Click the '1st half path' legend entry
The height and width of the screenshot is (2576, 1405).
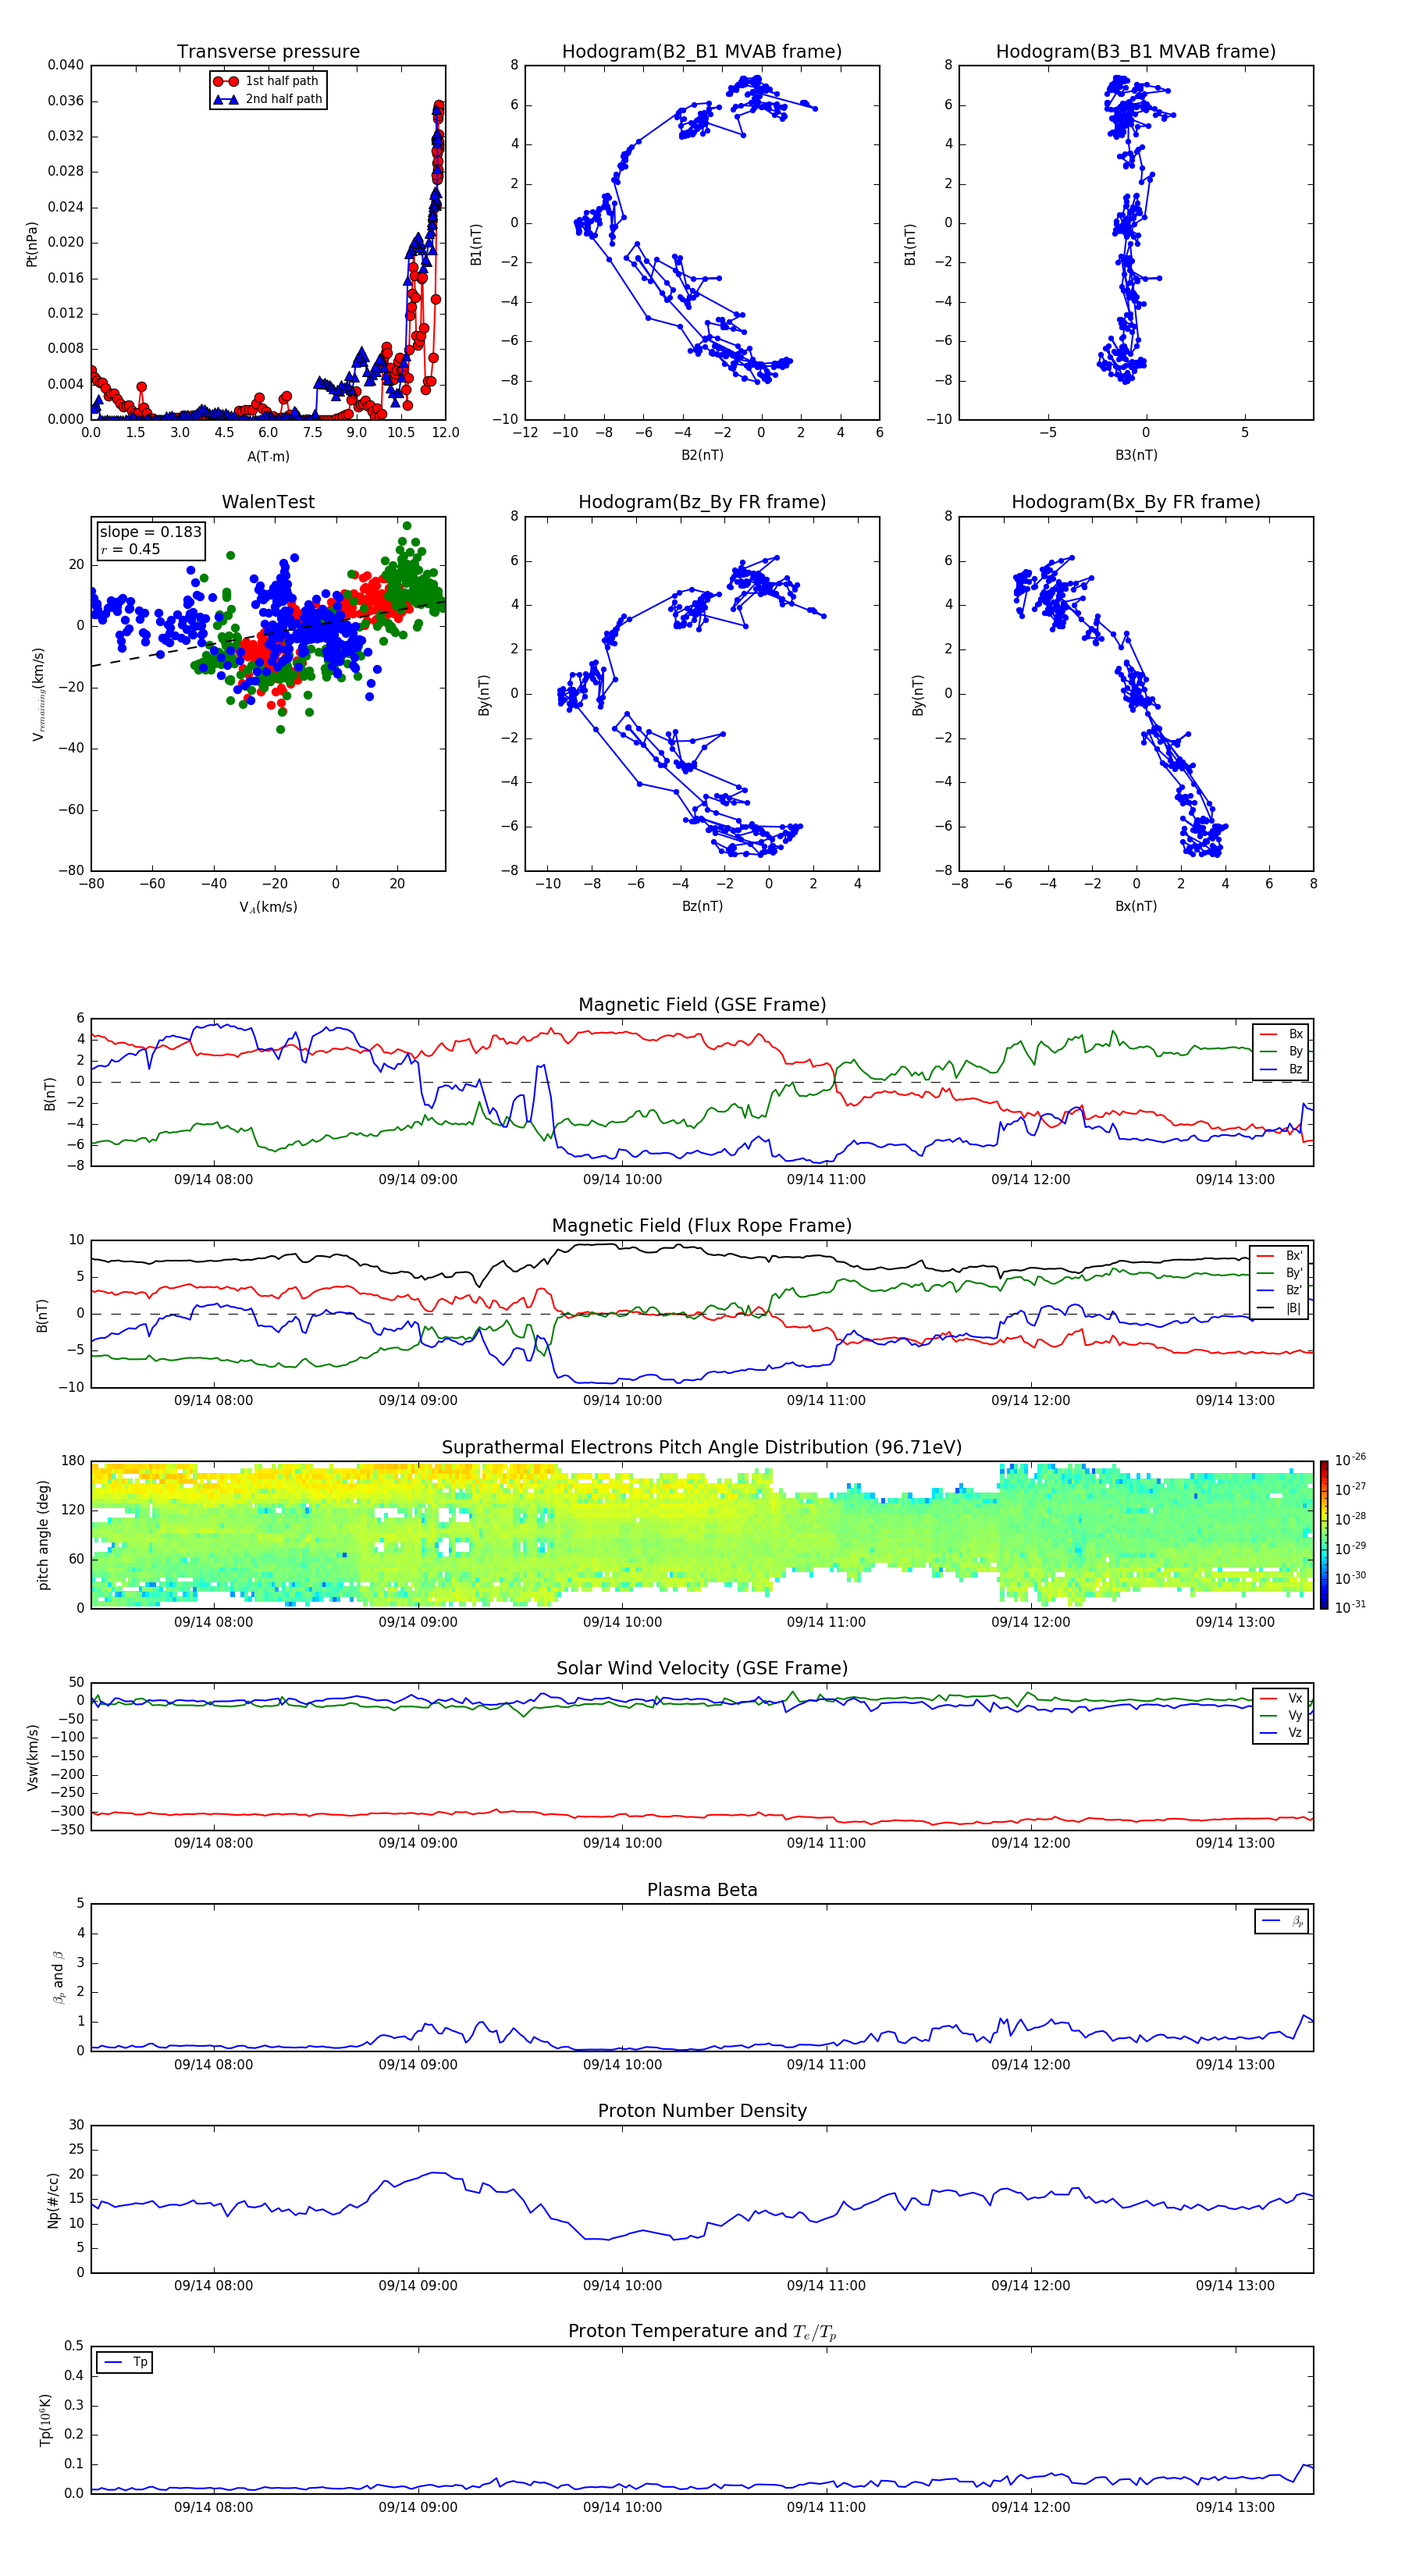[x=267, y=81]
